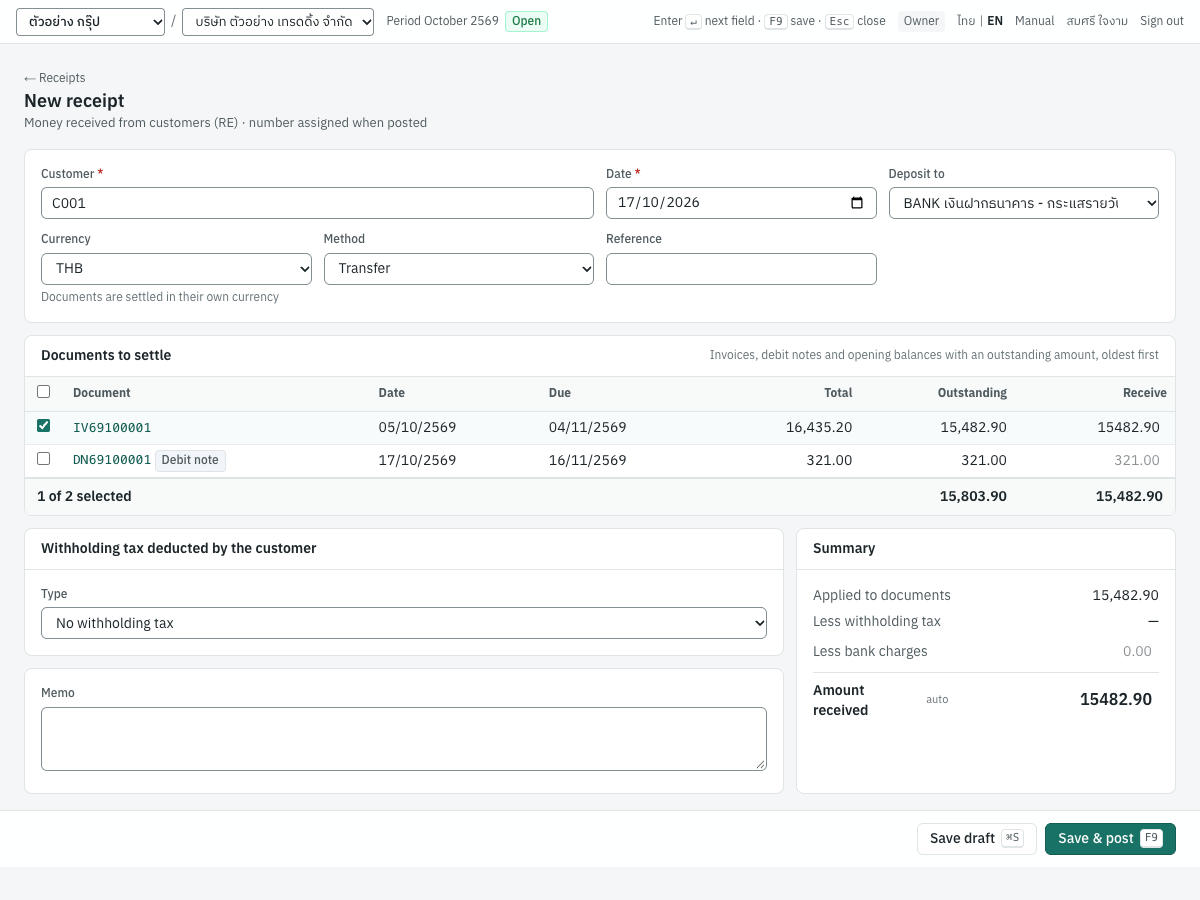Click document number DN69100001
Screen dimensions: 1200x900
(112, 461)
